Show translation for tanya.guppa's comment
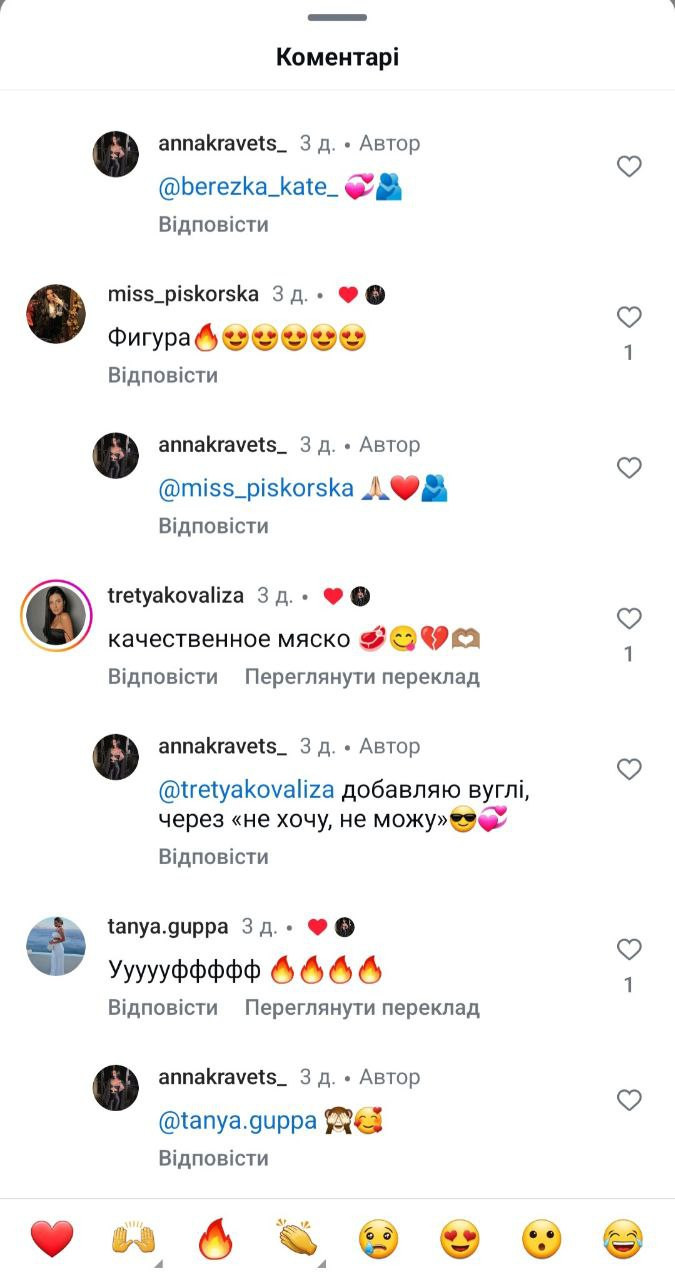 (x=362, y=1008)
